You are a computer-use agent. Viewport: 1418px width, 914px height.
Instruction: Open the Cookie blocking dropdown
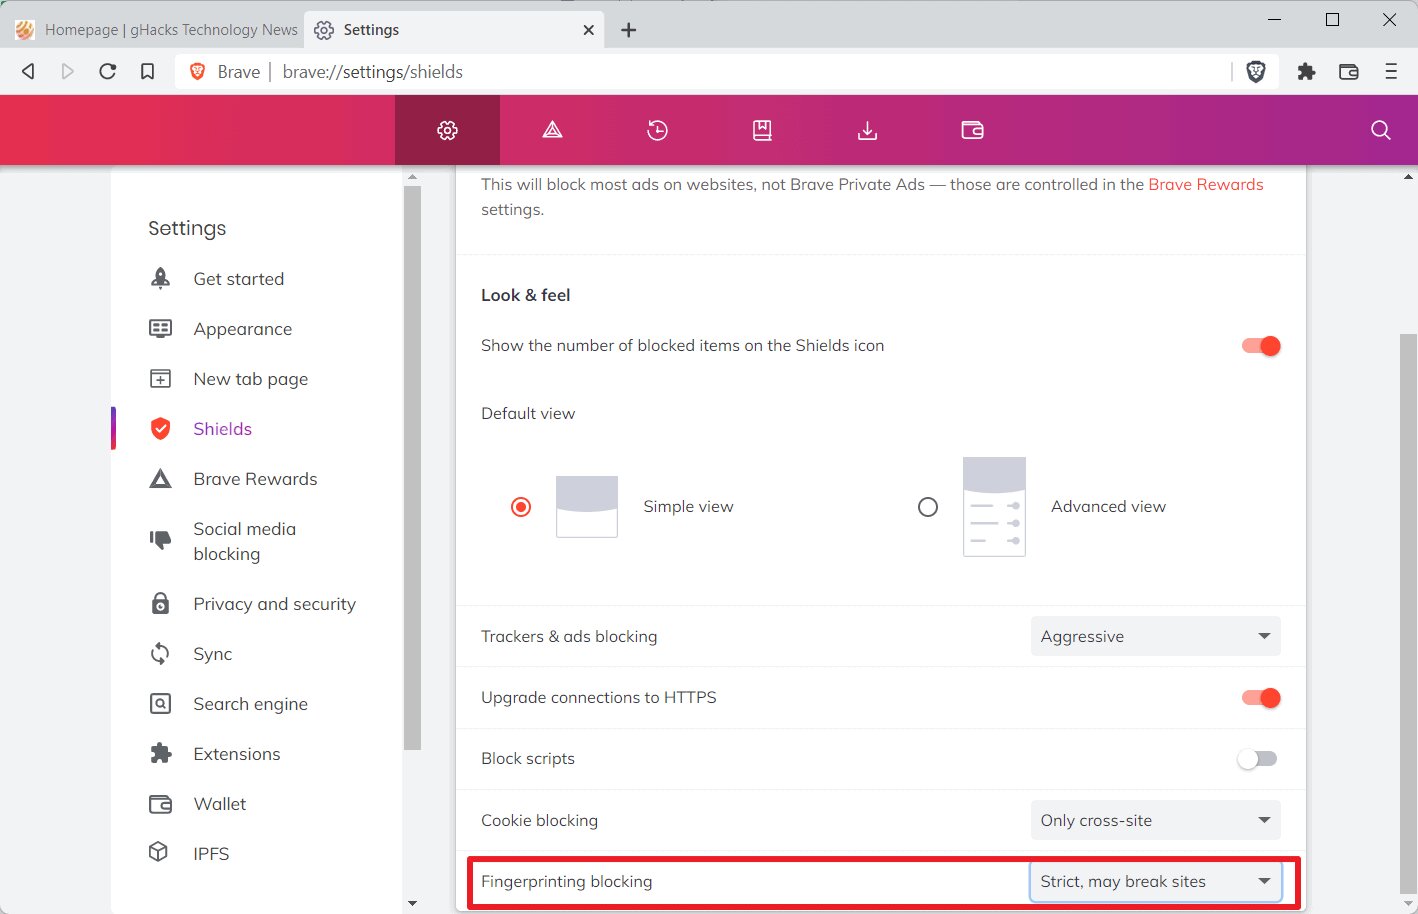pyautogui.click(x=1155, y=820)
